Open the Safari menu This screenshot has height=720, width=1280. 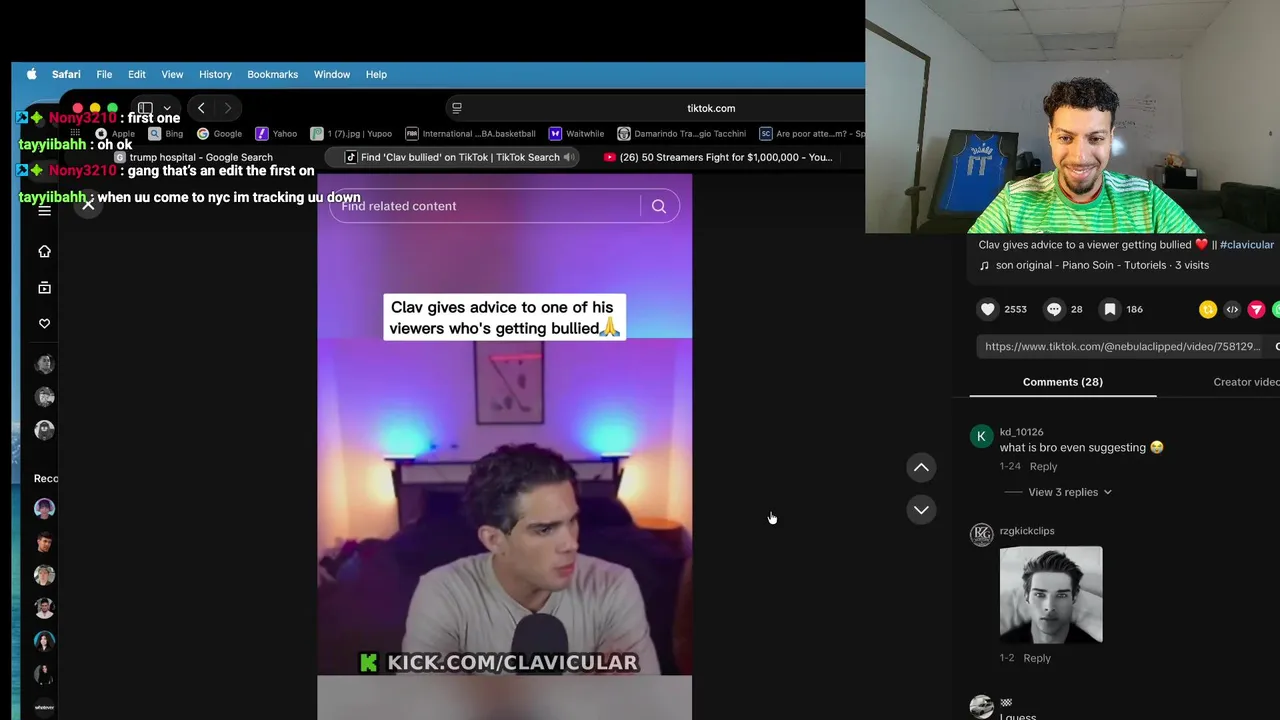click(x=66, y=74)
